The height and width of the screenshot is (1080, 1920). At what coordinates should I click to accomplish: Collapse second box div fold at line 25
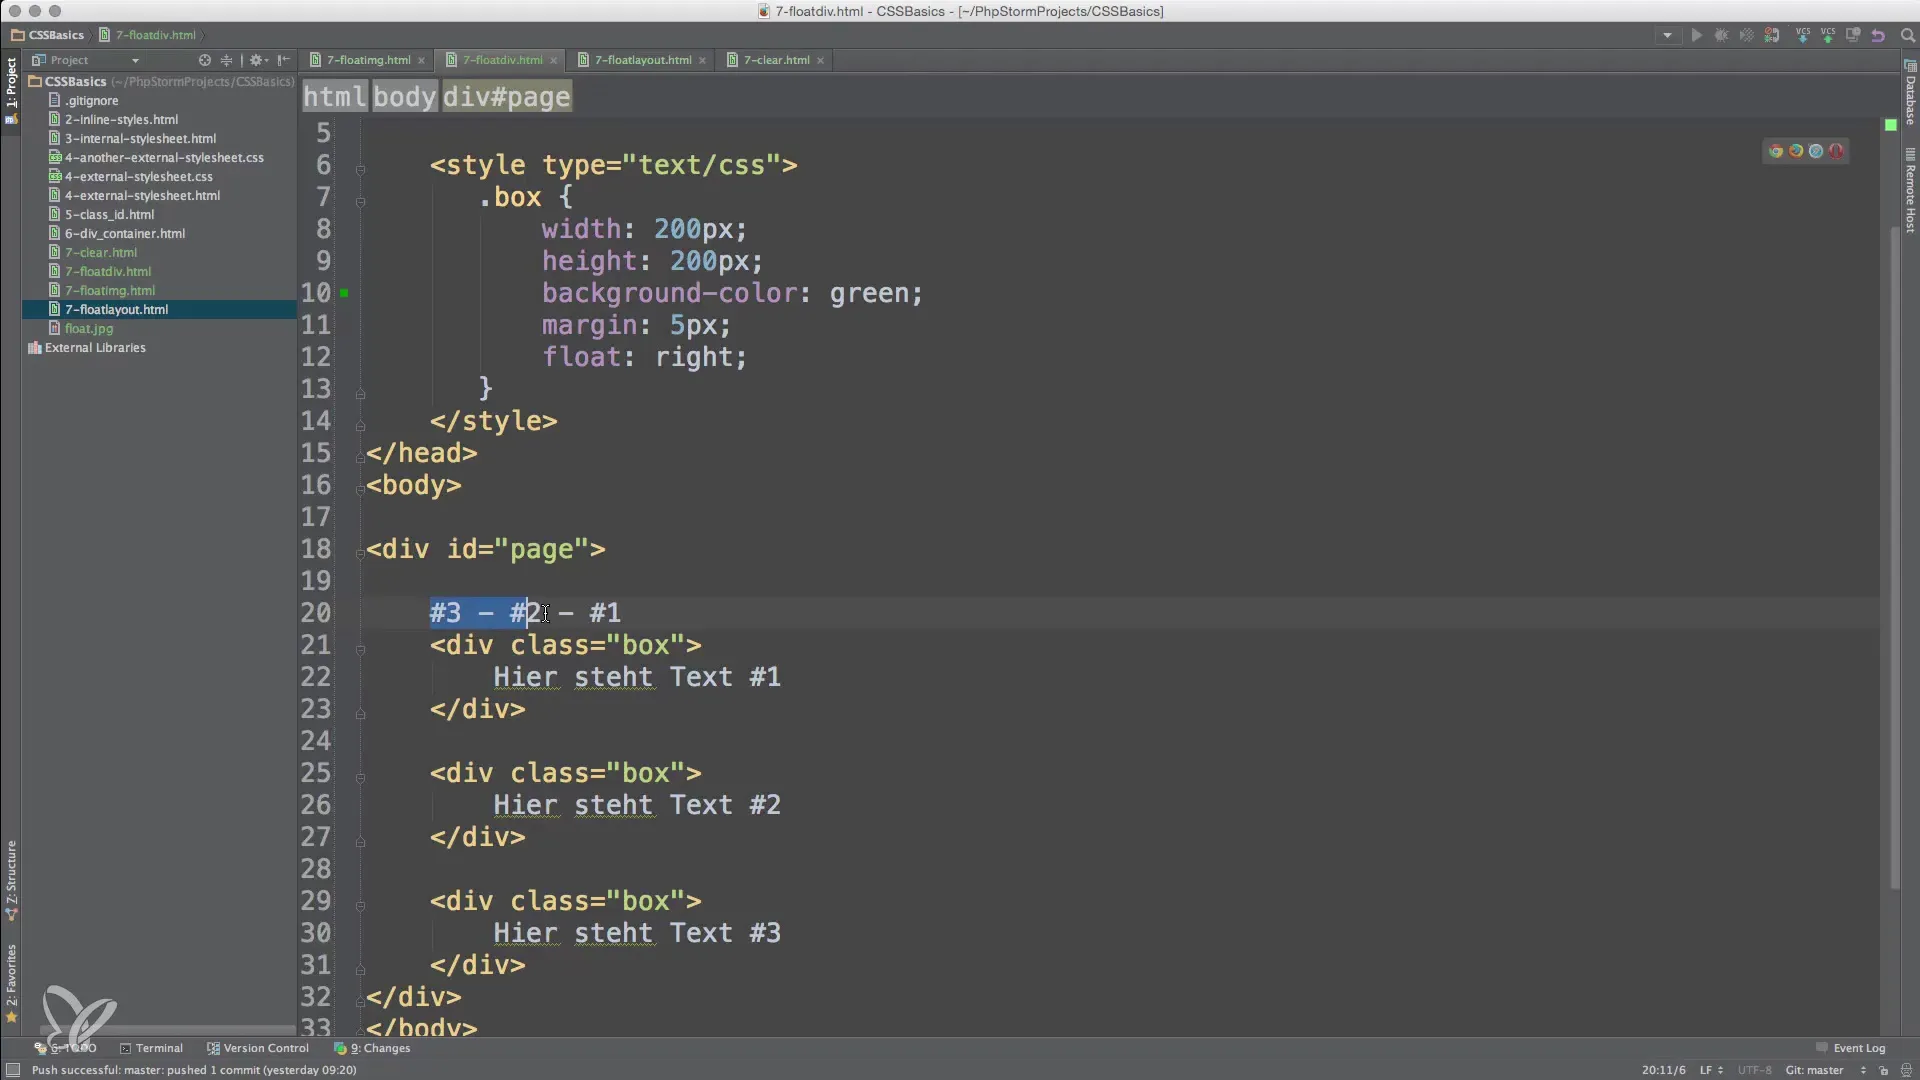pos(360,777)
